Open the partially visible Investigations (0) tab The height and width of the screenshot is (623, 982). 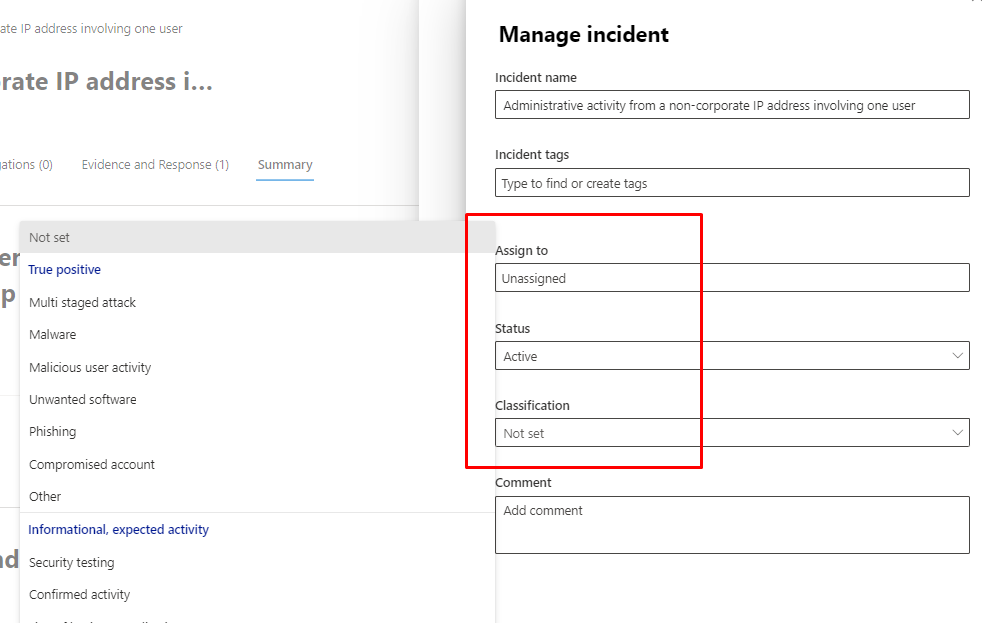coord(26,165)
